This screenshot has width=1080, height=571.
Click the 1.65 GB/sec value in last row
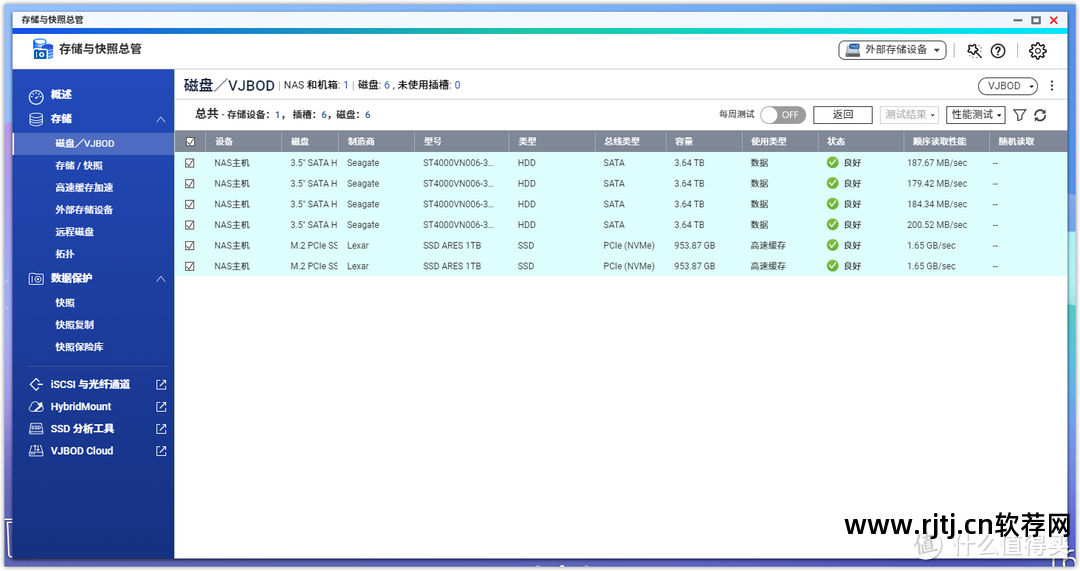931,266
